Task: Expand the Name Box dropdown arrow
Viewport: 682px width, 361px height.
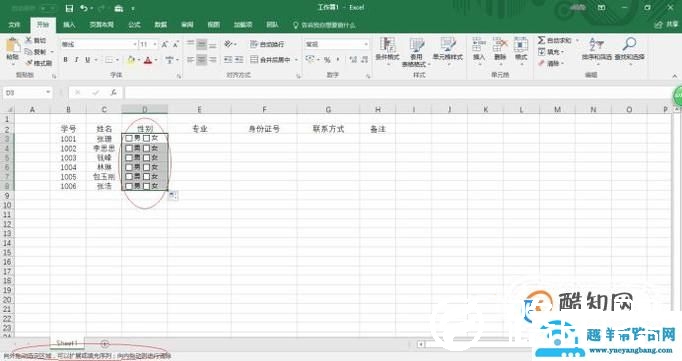Action: coord(47,93)
